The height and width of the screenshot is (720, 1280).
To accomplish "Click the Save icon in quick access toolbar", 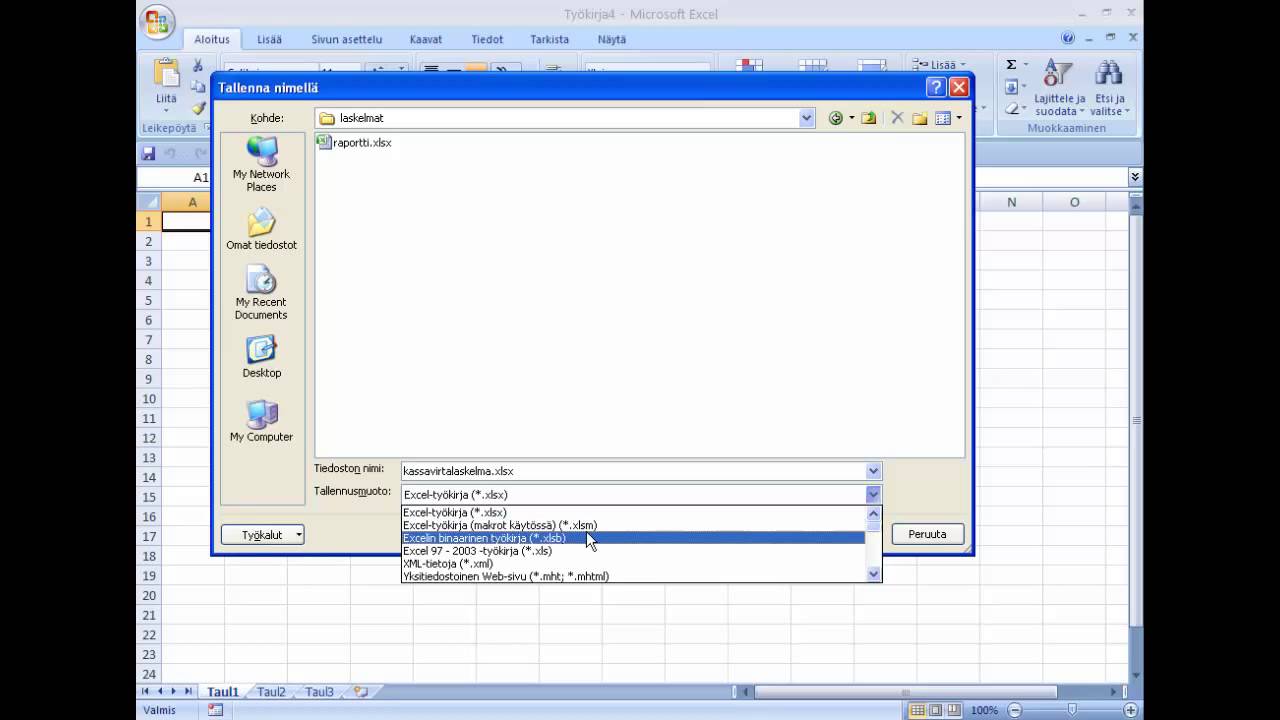I will [x=149, y=153].
